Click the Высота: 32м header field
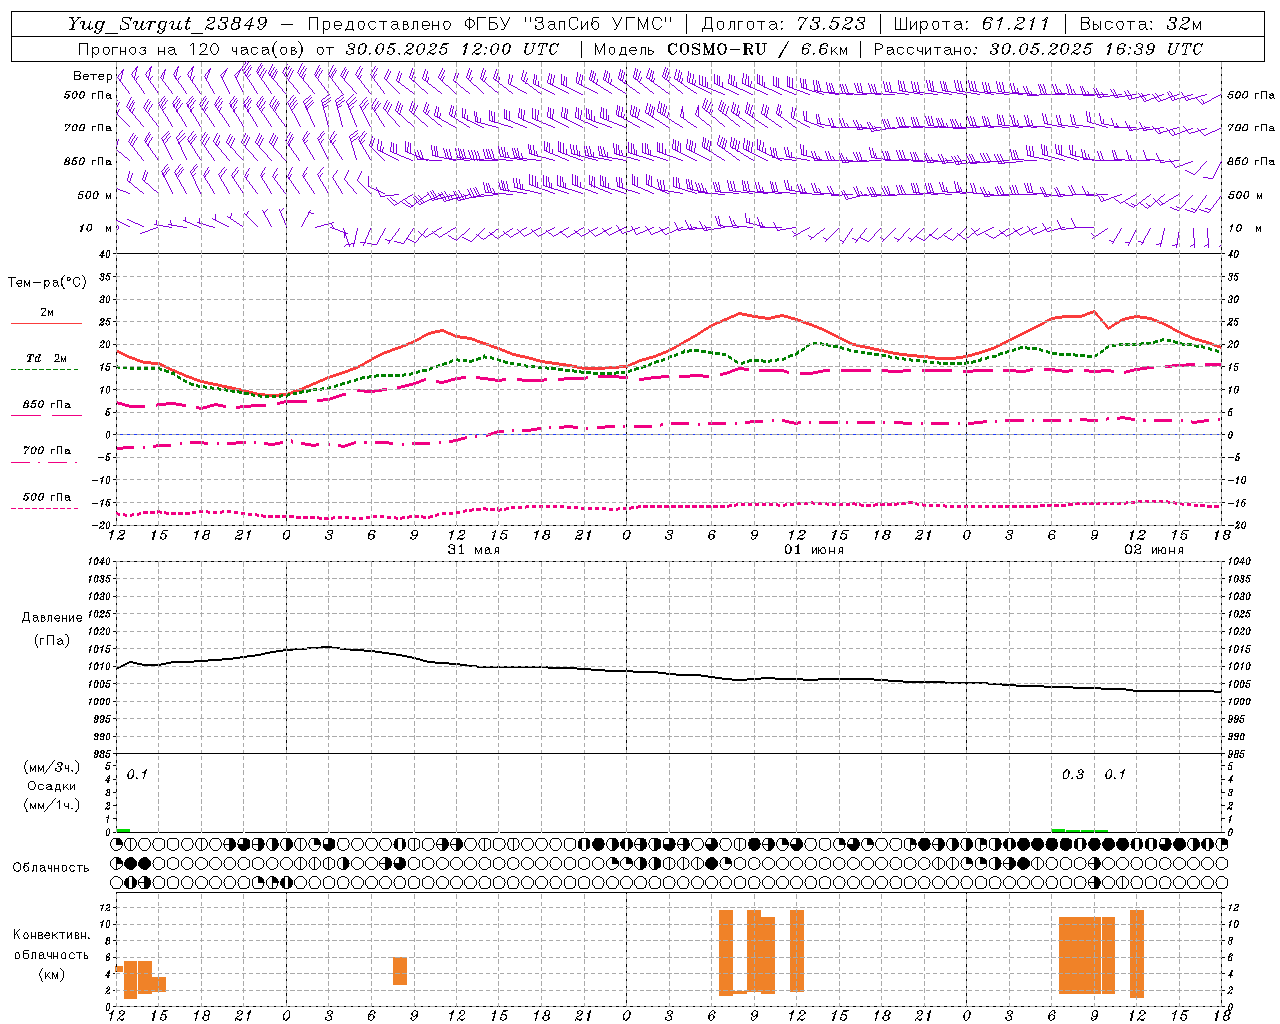 pyautogui.click(x=1139, y=24)
